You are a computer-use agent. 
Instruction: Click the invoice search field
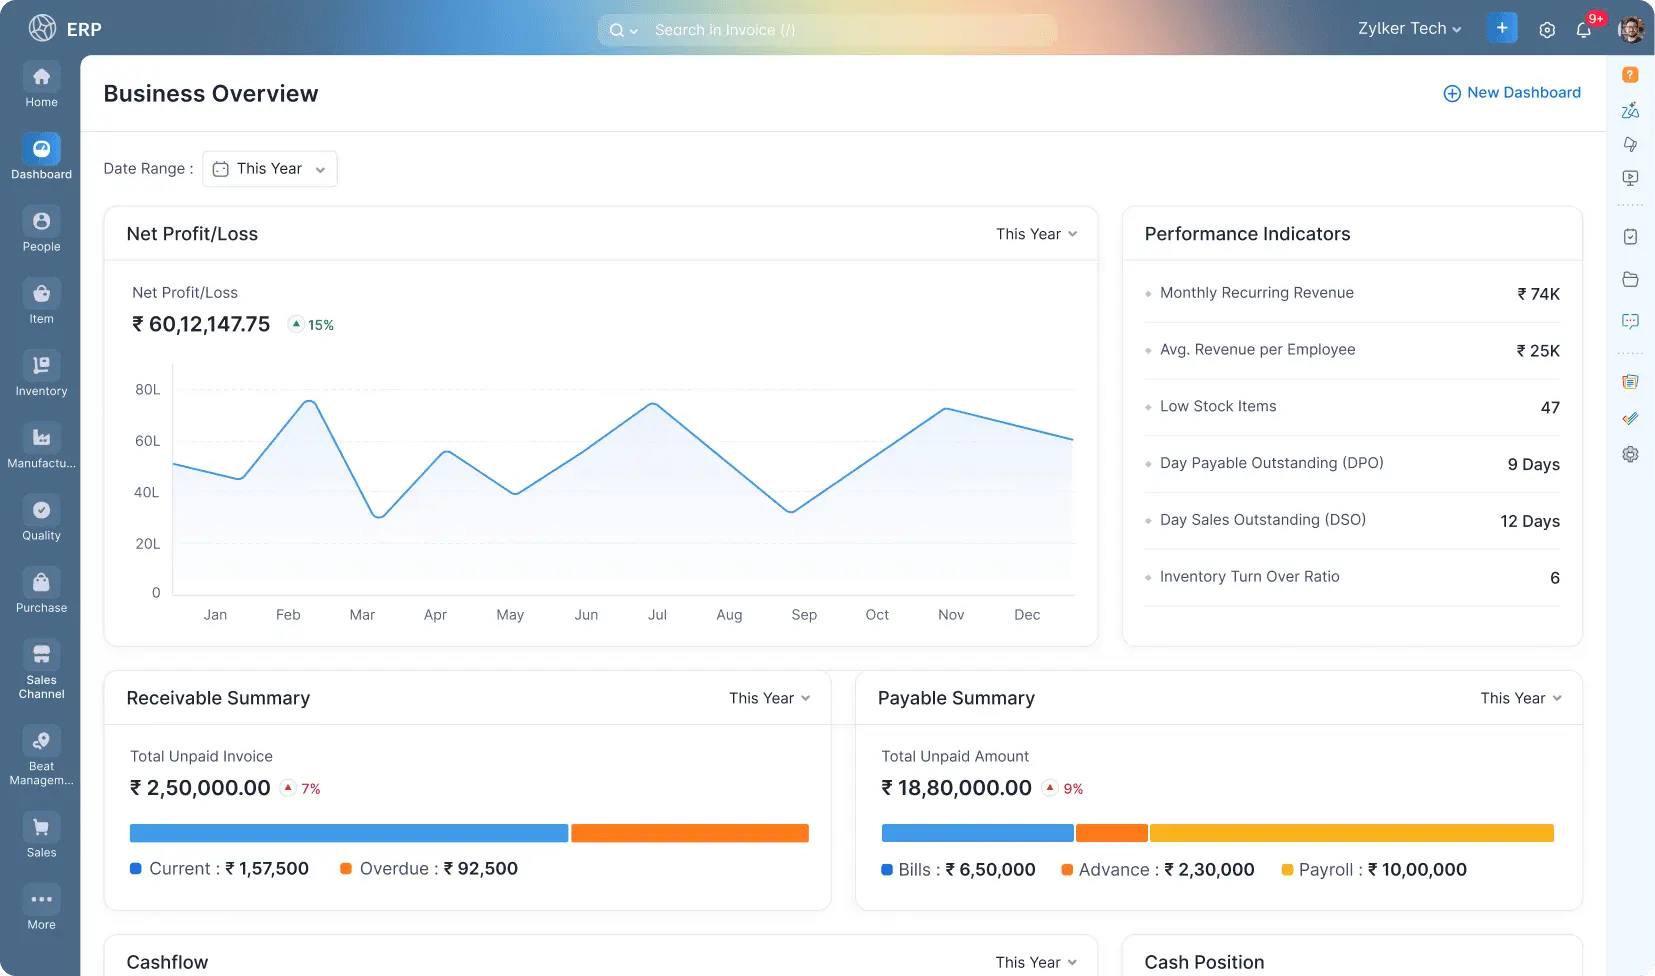click(x=828, y=30)
